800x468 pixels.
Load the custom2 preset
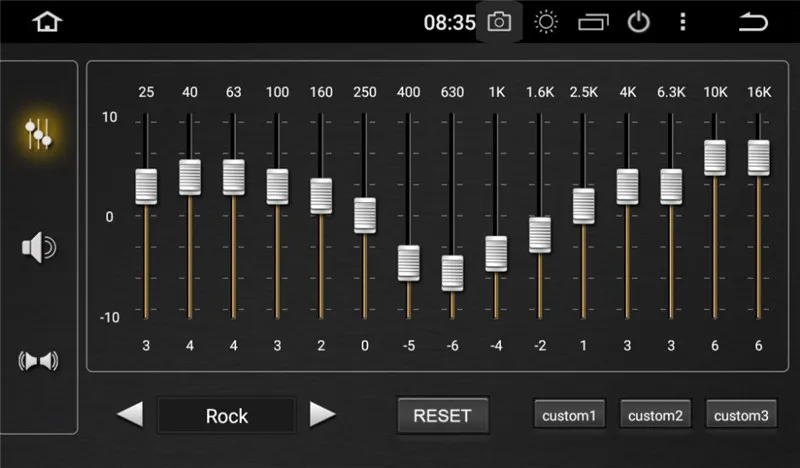pyautogui.click(x=655, y=415)
